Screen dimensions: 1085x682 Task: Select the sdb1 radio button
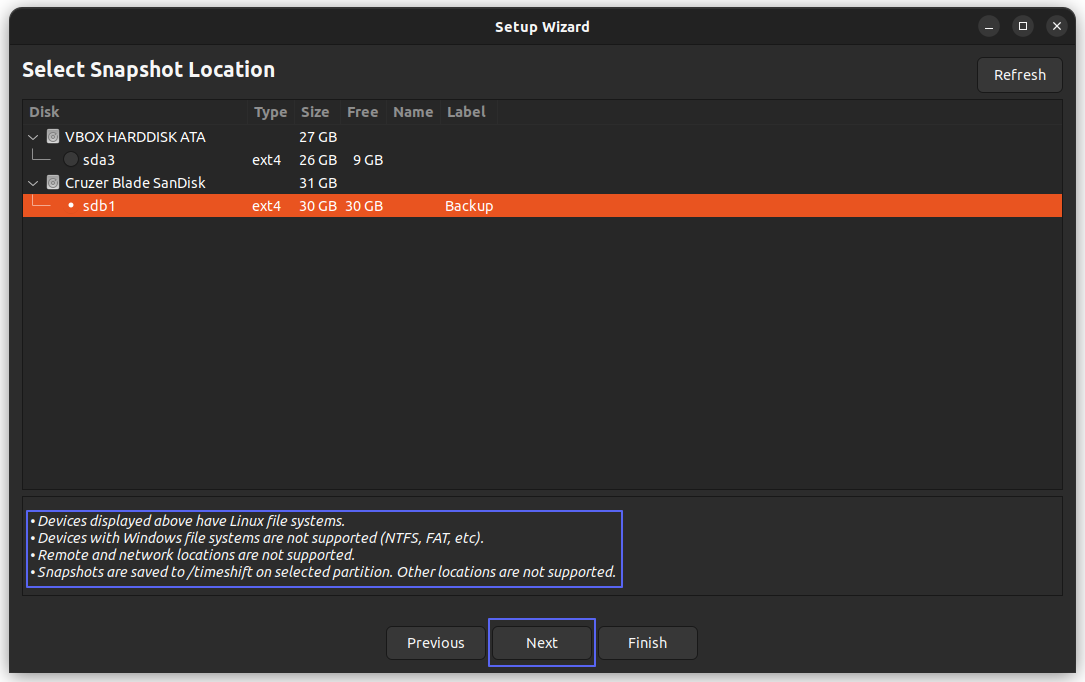click(70, 205)
